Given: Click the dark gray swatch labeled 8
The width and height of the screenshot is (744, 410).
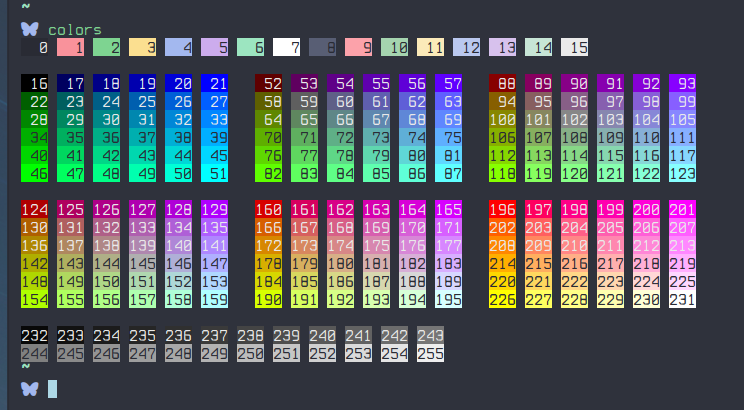Looking at the screenshot, I should 323,47.
